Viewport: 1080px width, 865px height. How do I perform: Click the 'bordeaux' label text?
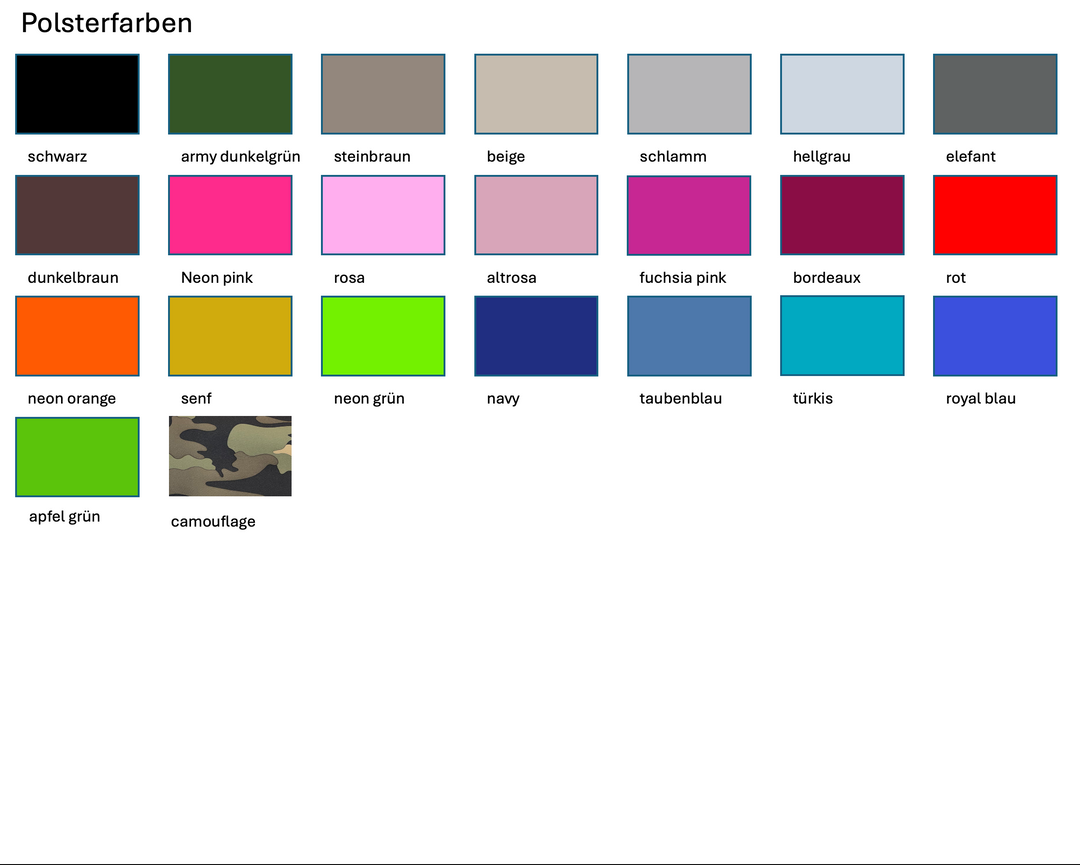point(827,278)
